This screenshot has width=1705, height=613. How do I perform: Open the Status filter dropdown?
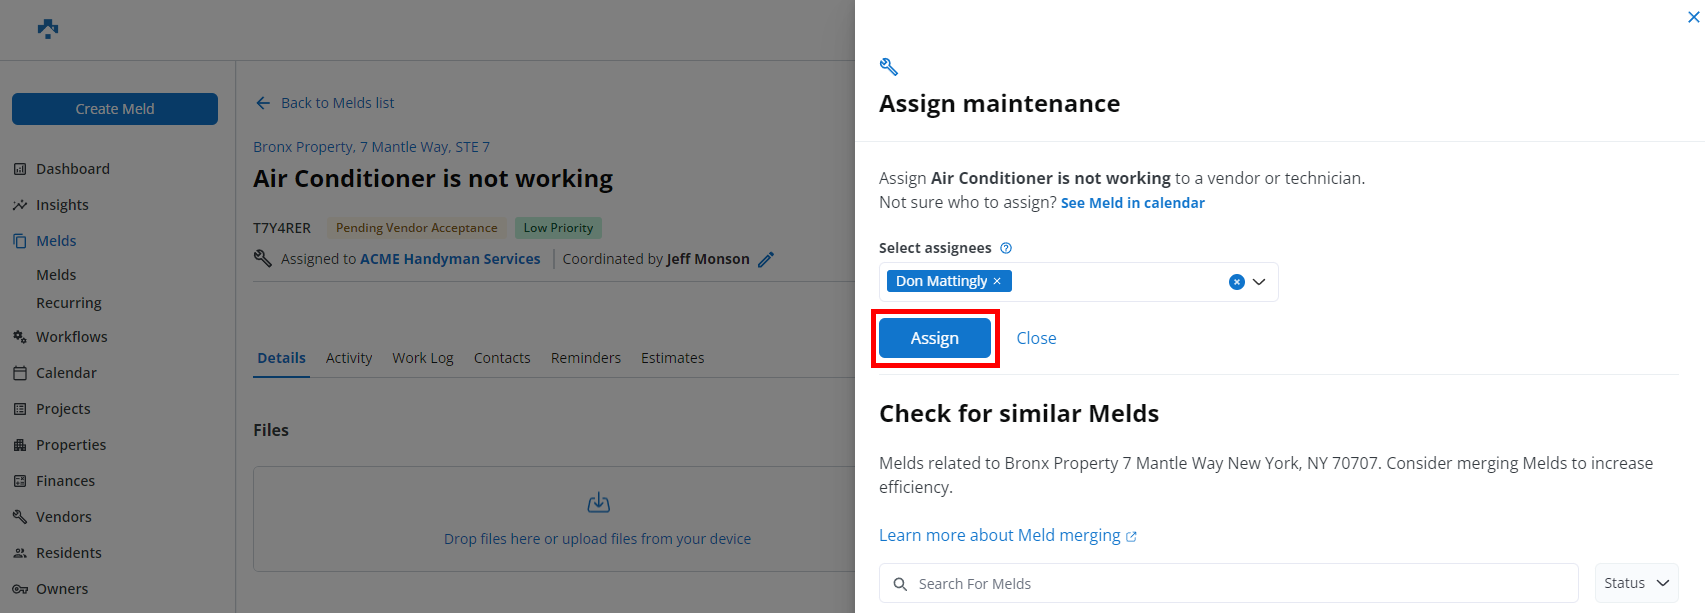(x=1636, y=583)
